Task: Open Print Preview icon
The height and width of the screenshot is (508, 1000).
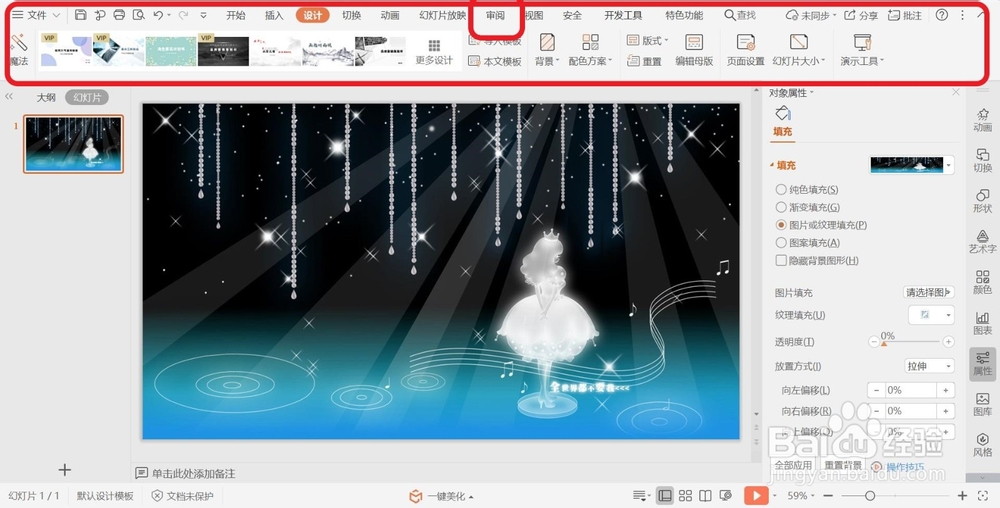Action: tap(138, 15)
